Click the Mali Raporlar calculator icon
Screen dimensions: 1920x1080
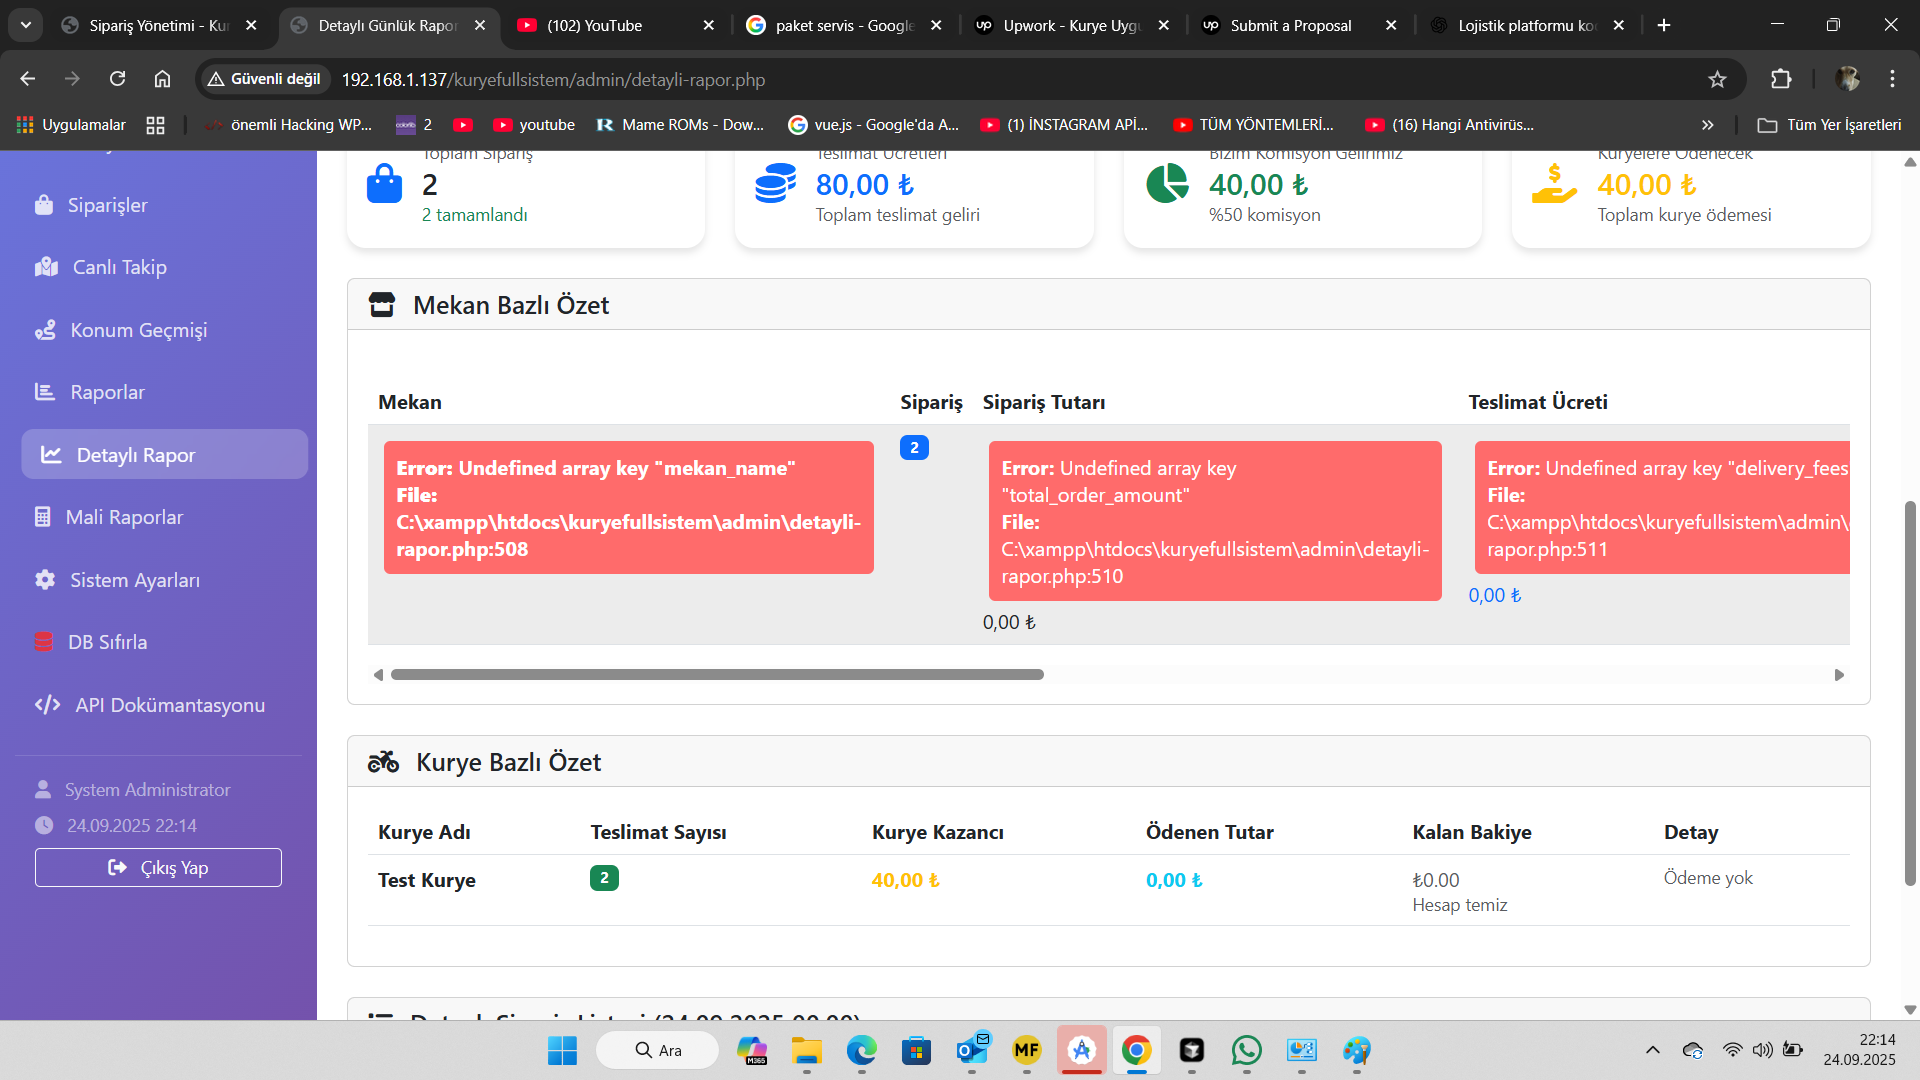pyautogui.click(x=42, y=517)
